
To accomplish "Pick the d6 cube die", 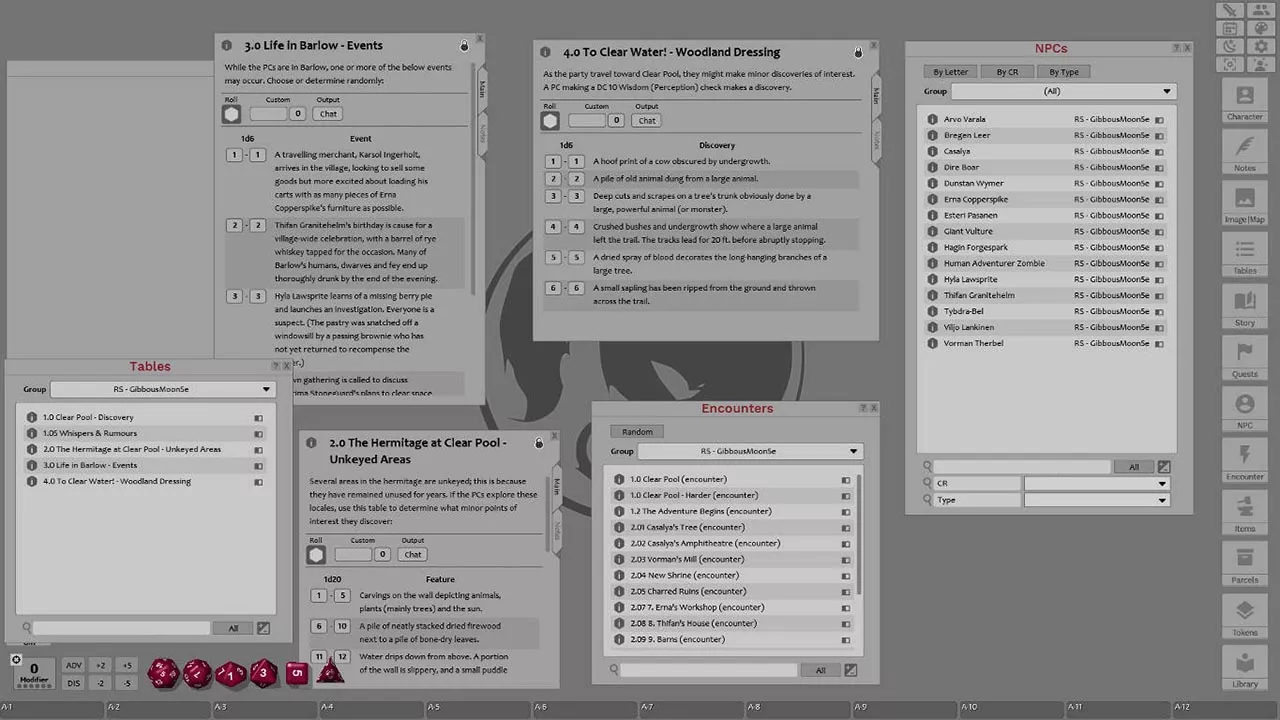I will click(x=296, y=673).
